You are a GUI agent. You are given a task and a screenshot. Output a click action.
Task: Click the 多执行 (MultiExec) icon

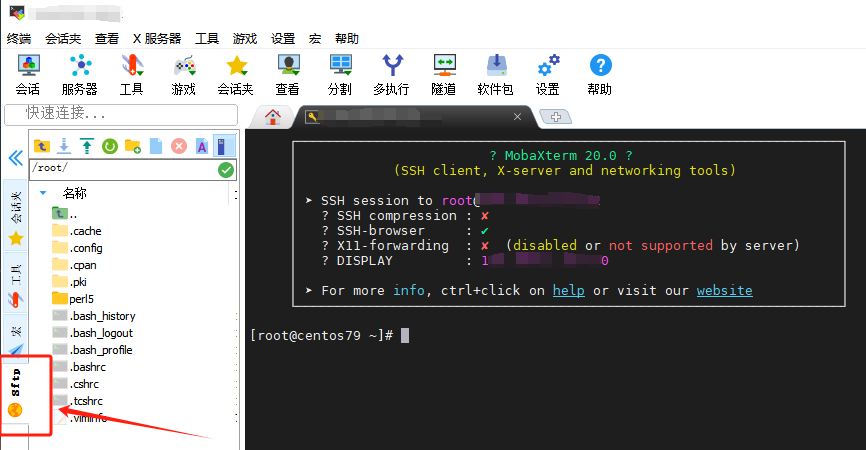click(x=391, y=75)
